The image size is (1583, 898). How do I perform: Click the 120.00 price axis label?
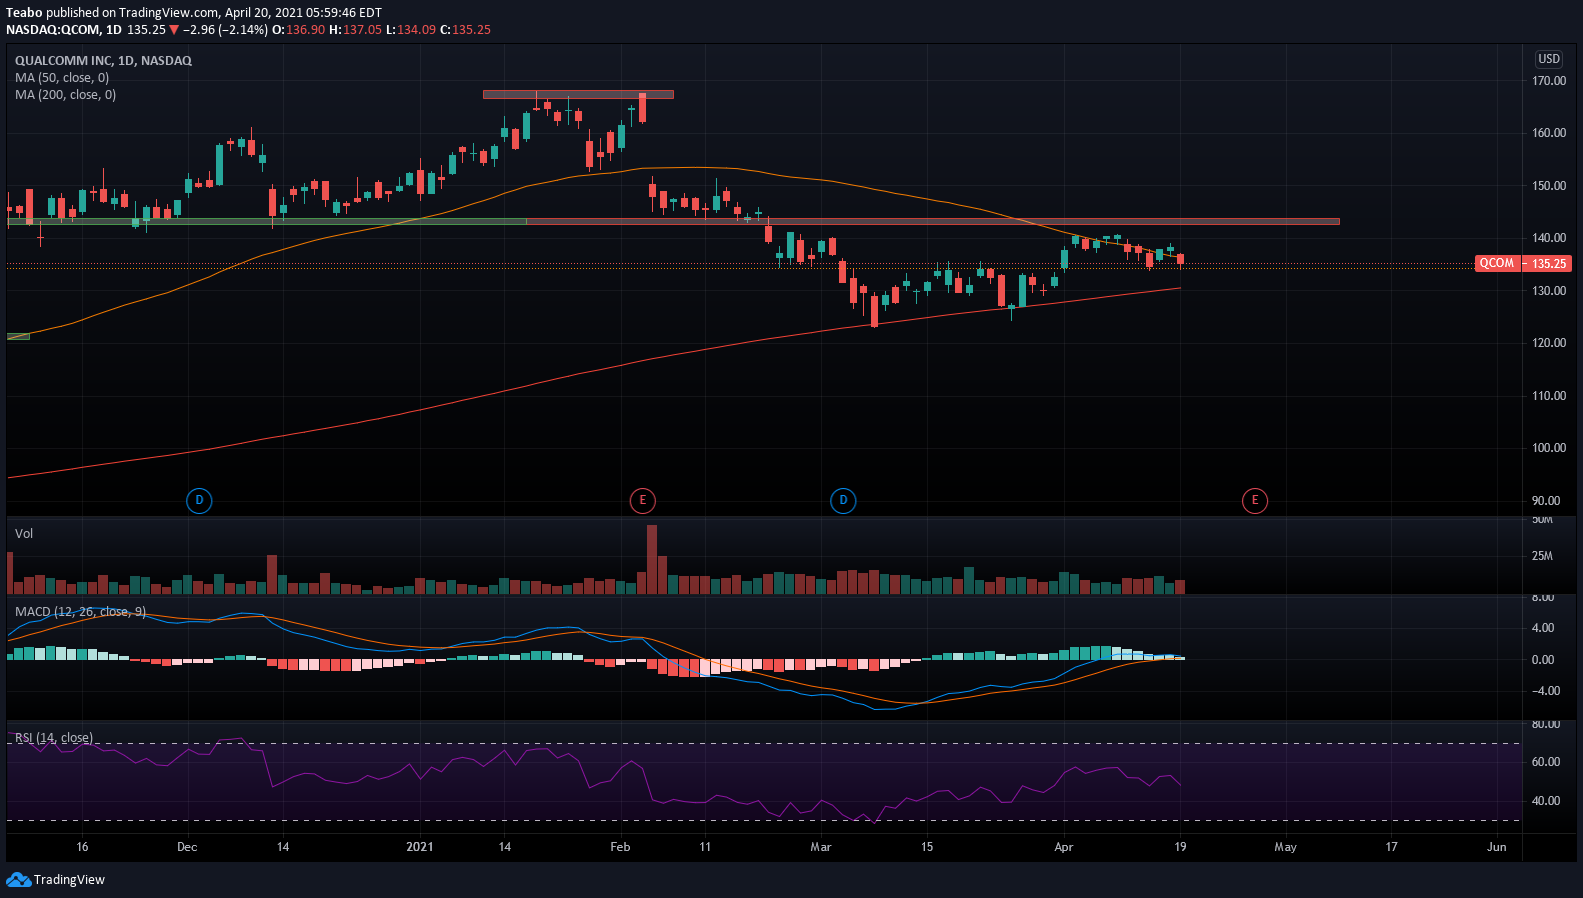[1549, 343]
